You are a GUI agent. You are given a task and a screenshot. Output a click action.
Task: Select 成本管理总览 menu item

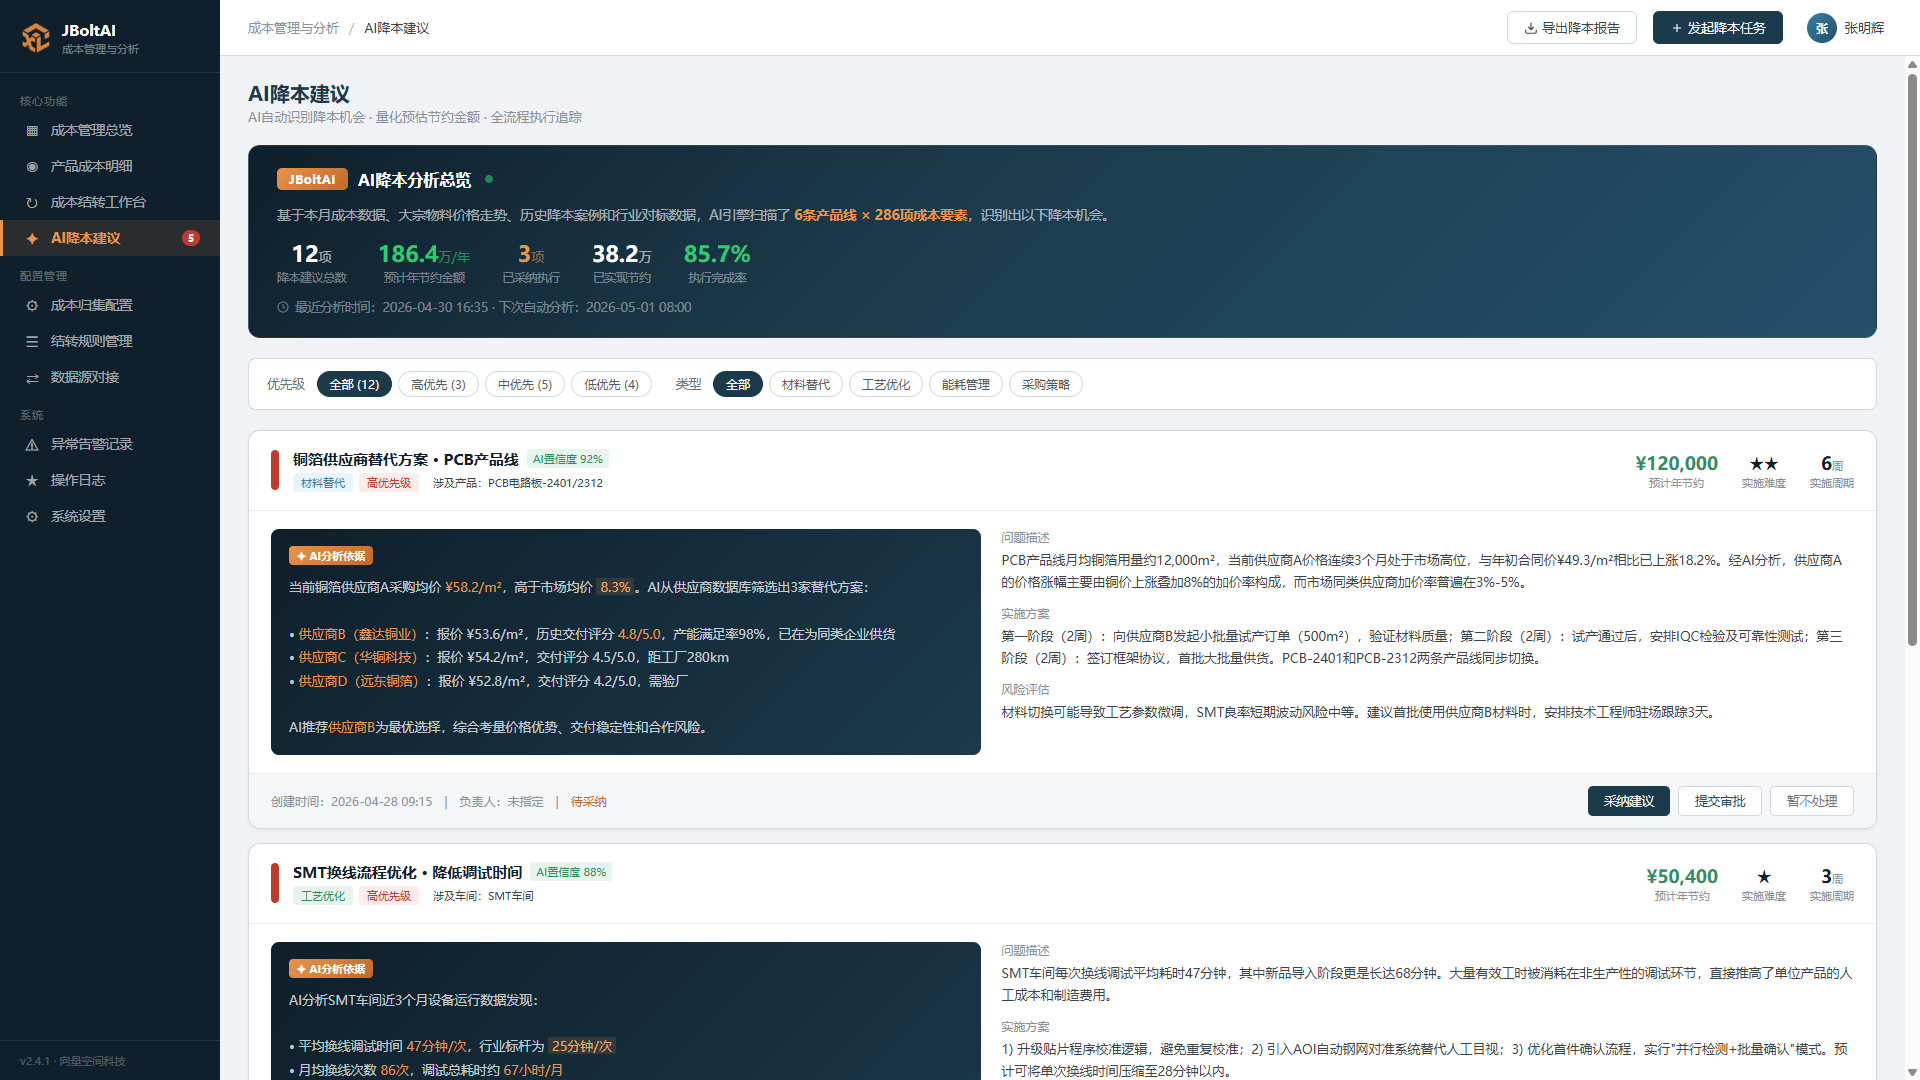(110, 130)
